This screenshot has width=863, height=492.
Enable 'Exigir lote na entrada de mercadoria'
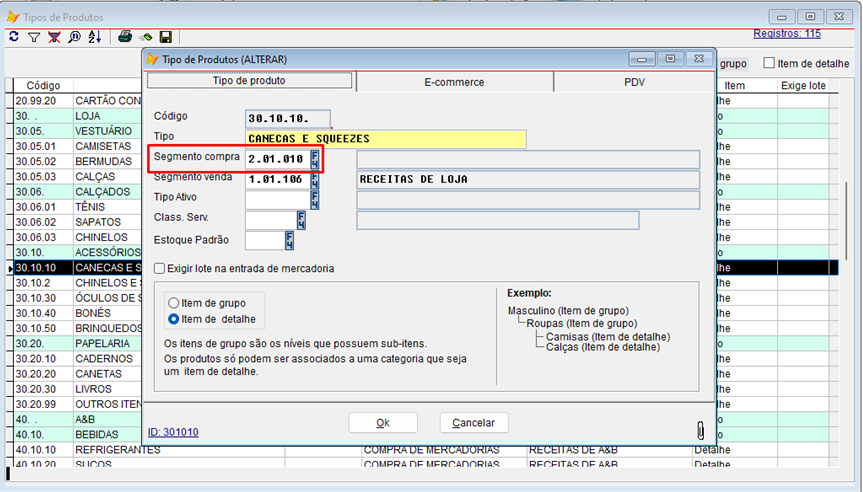click(x=160, y=269)
